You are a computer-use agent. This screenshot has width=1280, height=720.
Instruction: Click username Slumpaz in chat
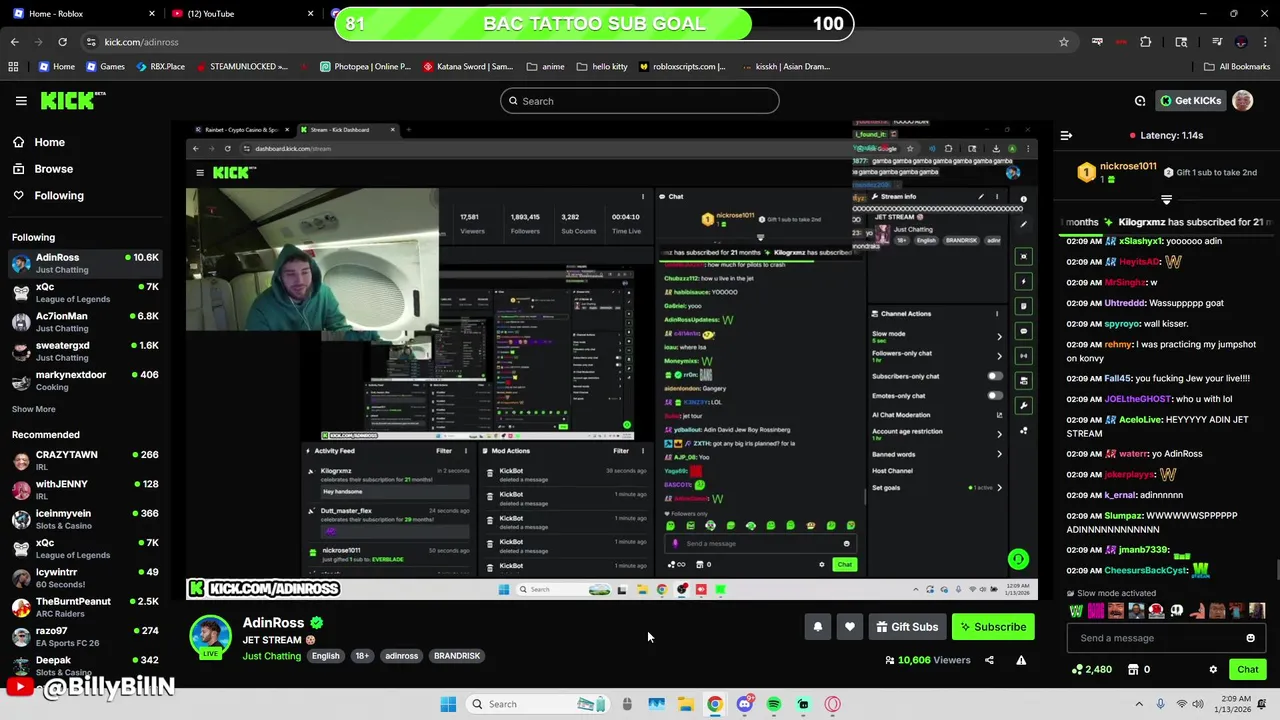coord(1123,516)
